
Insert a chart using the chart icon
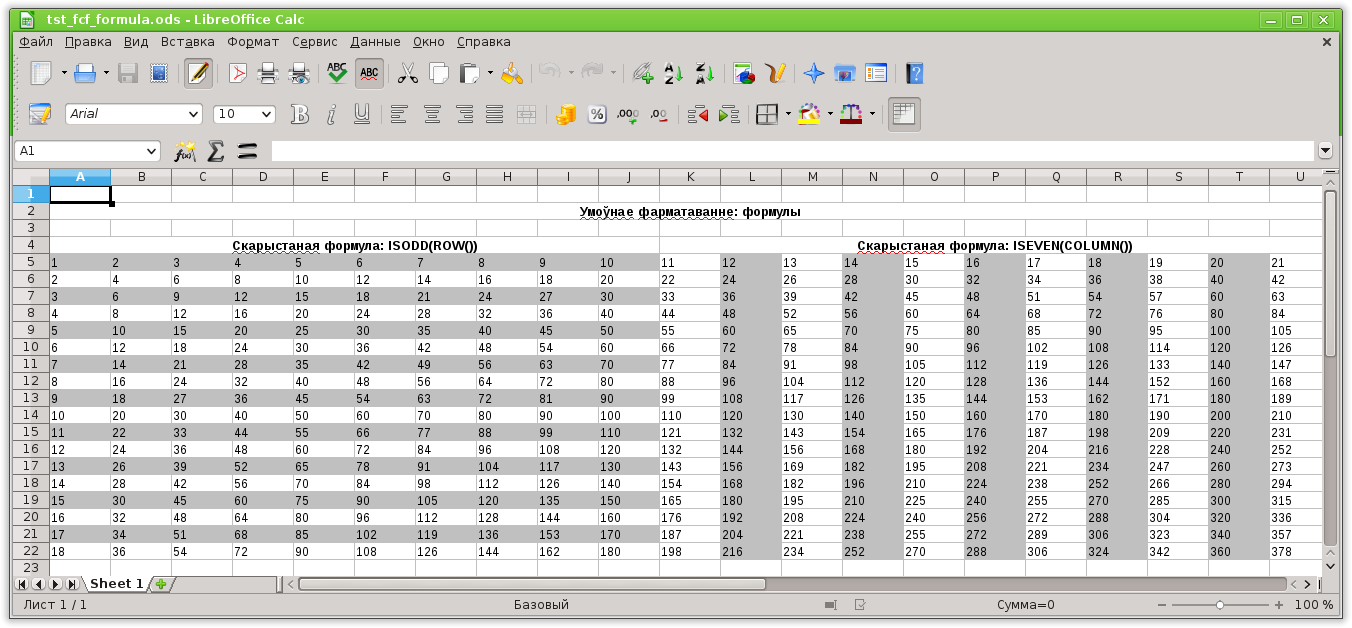(x=744, y=73)
